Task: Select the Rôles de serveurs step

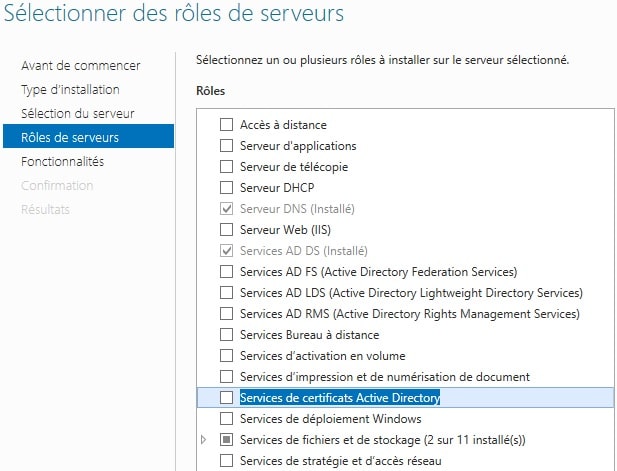Action: [x=88, y=136]
